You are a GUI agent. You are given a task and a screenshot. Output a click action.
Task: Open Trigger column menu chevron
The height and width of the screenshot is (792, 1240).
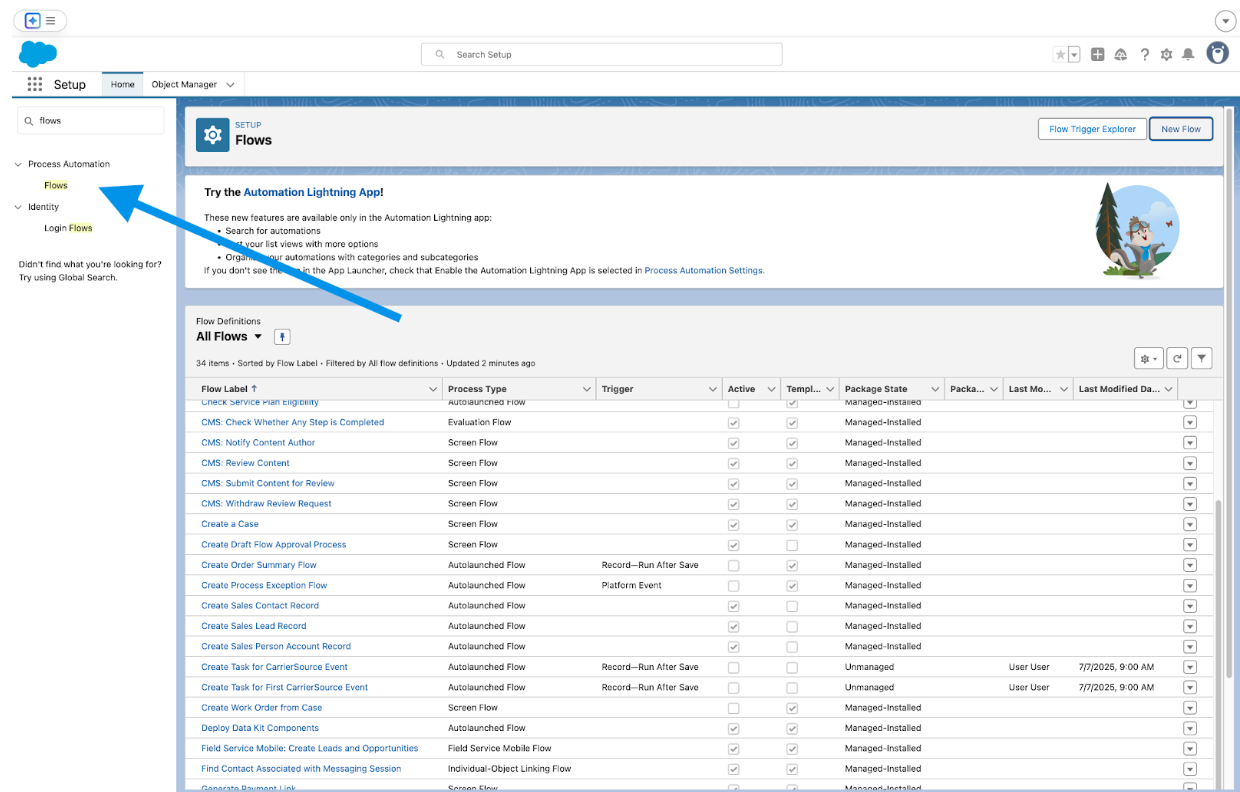tap(713, 389)
